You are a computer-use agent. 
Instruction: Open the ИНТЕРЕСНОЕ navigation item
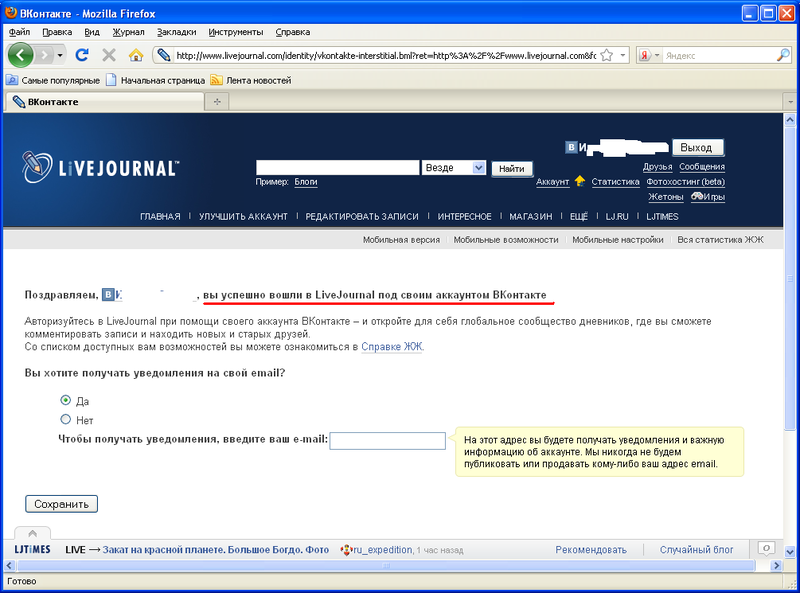point(464,216)
